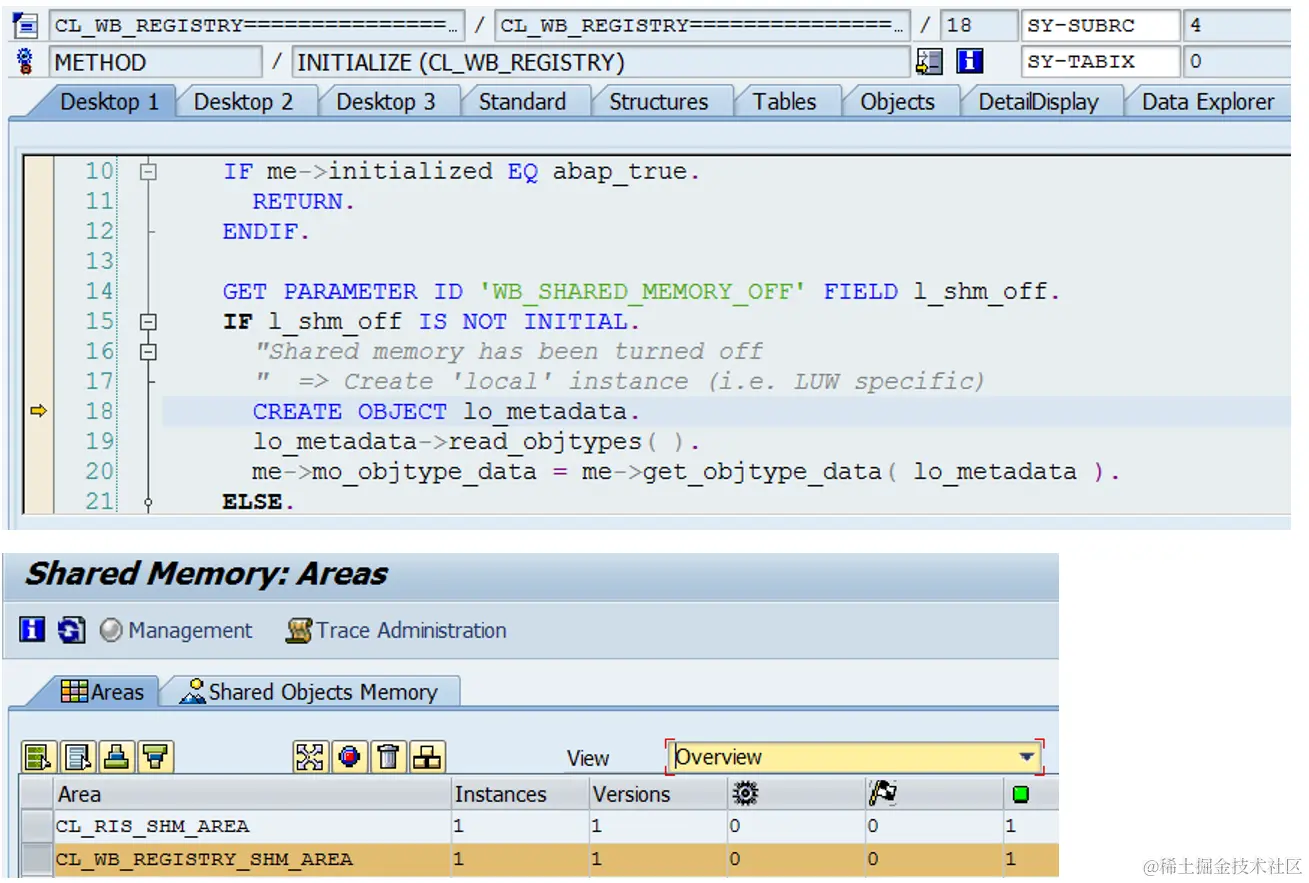Click the Refresh icon in Shared Memory toolbar

pos(71,630)
